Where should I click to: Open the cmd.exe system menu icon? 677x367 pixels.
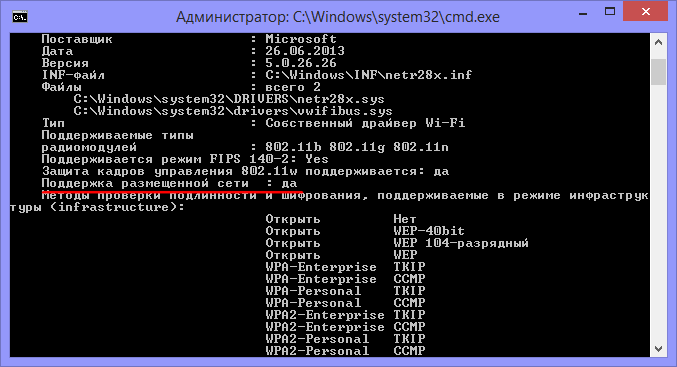point(20,17)
